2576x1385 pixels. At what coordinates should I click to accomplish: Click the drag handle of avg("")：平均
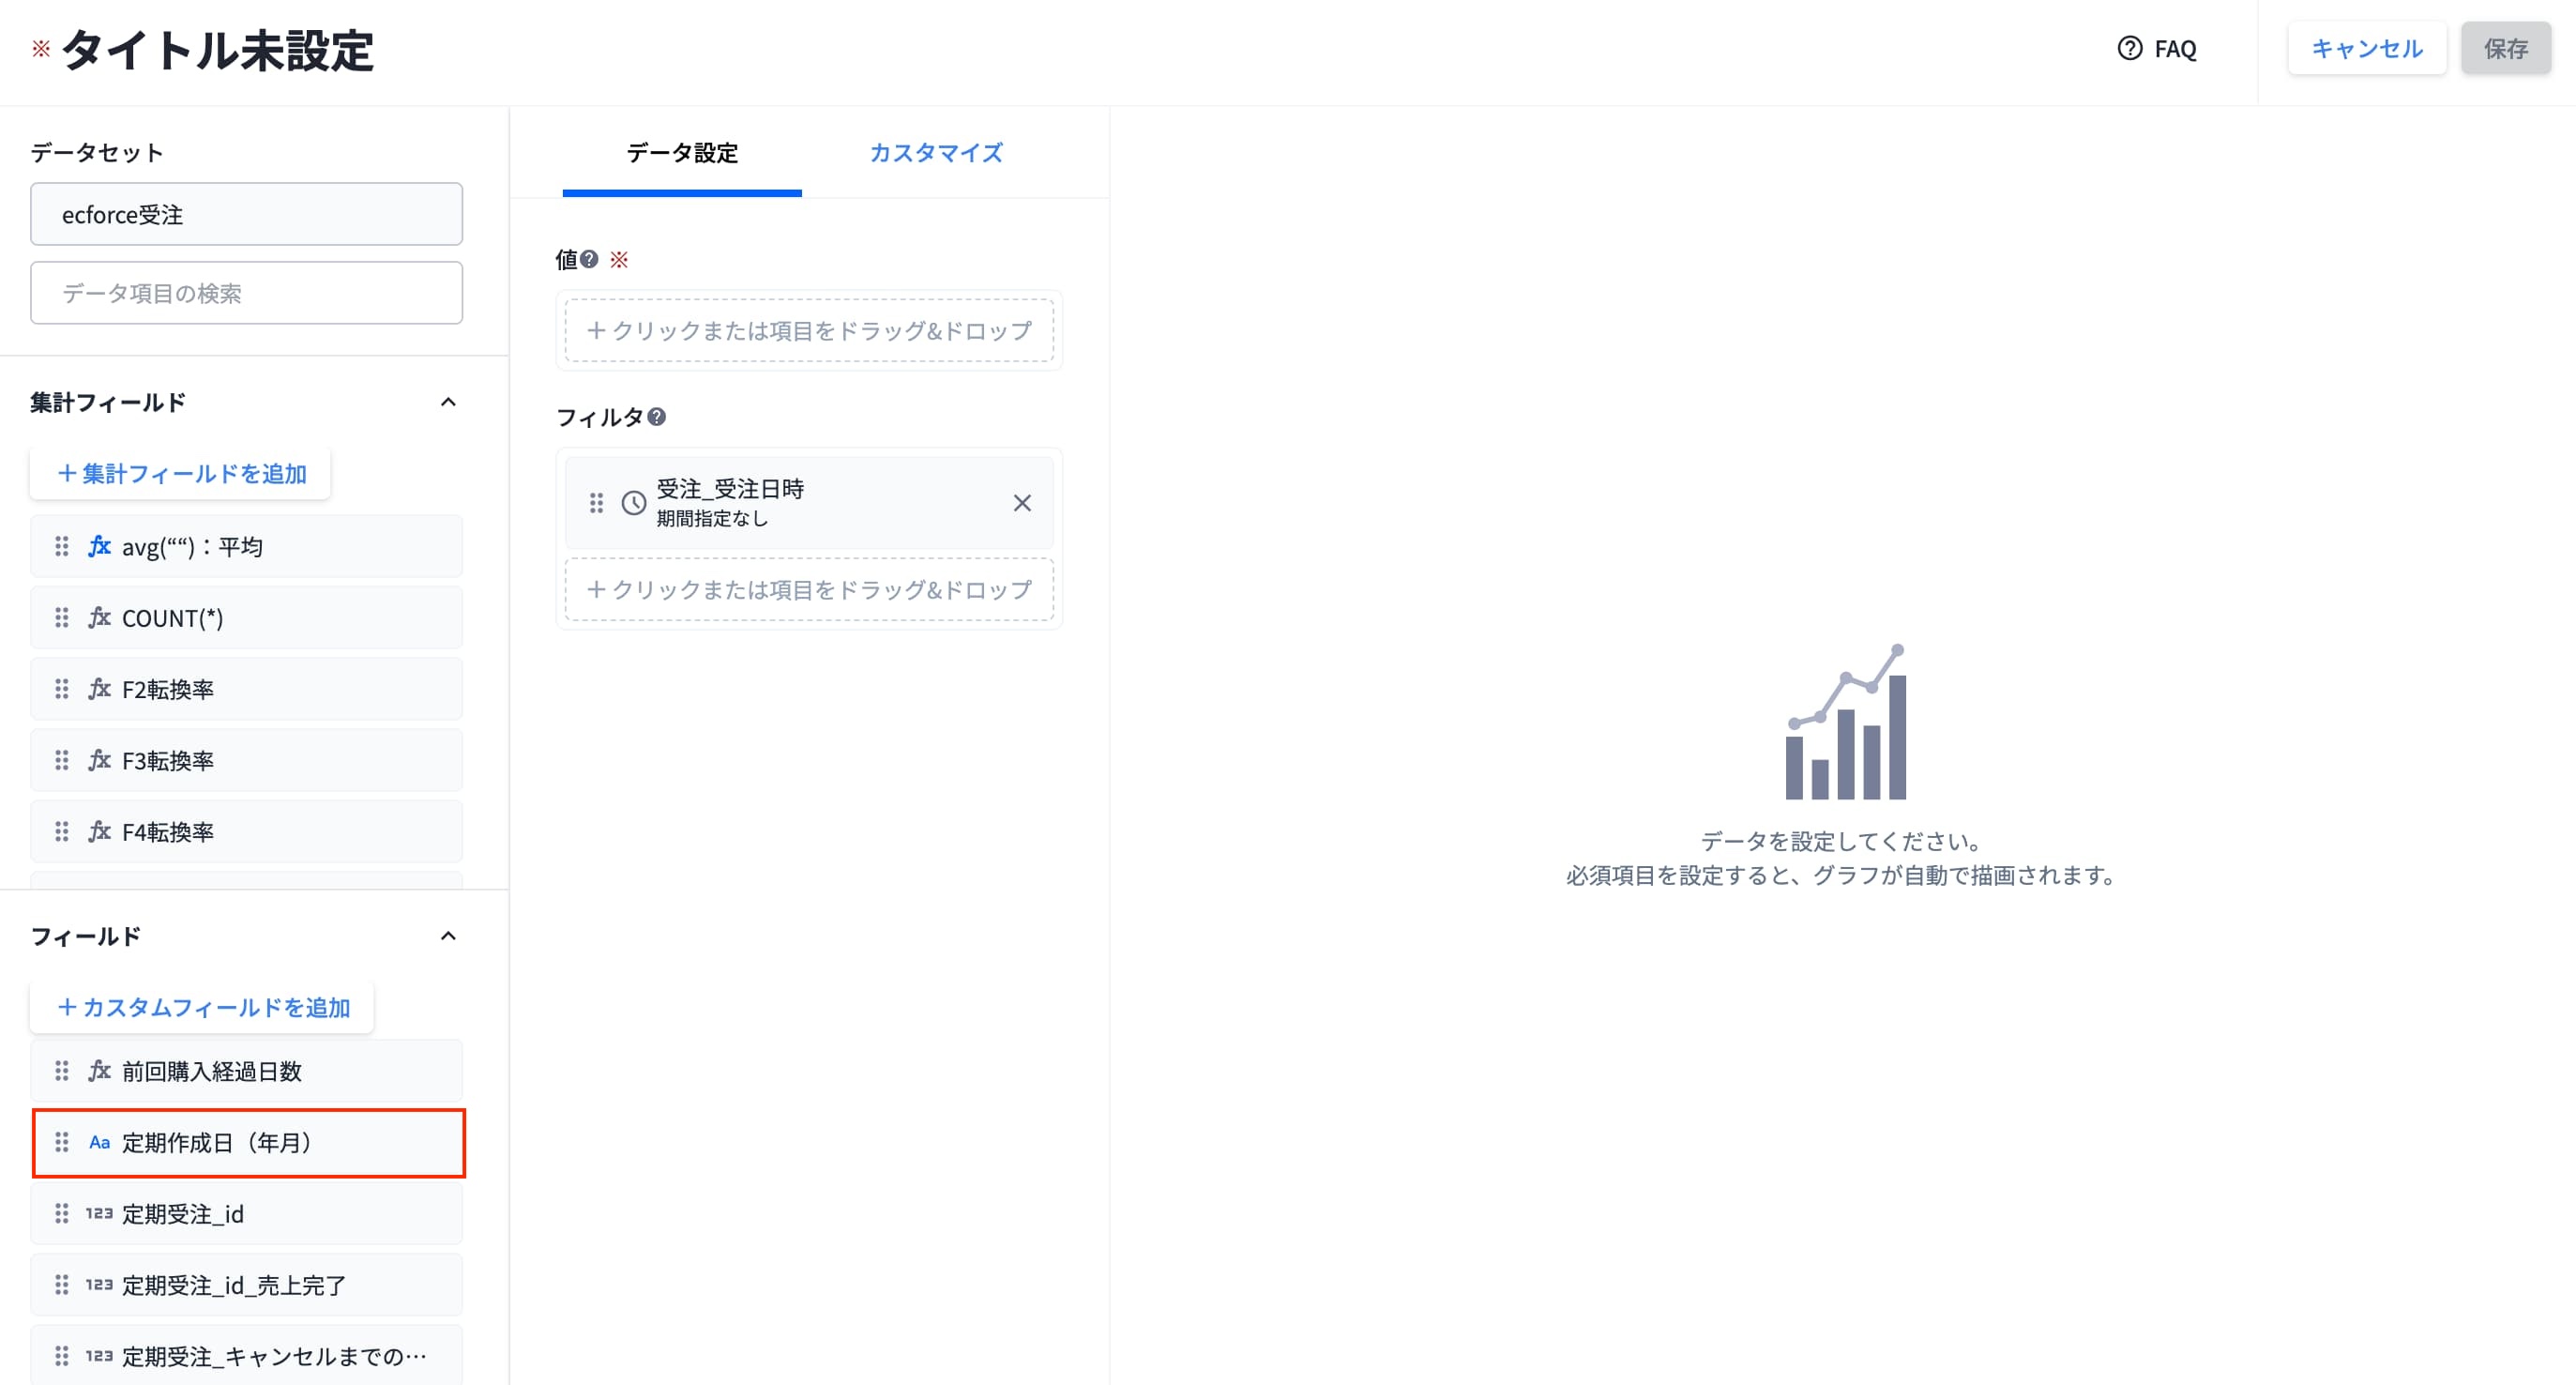(x=62, y=546)
